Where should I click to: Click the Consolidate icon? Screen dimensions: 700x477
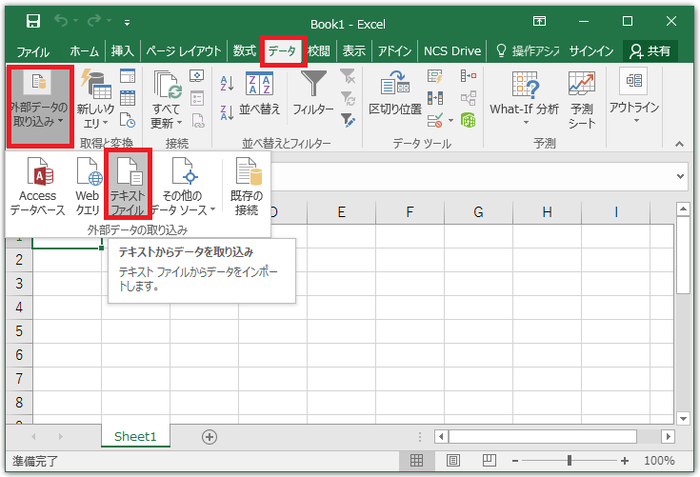(468, 76)
